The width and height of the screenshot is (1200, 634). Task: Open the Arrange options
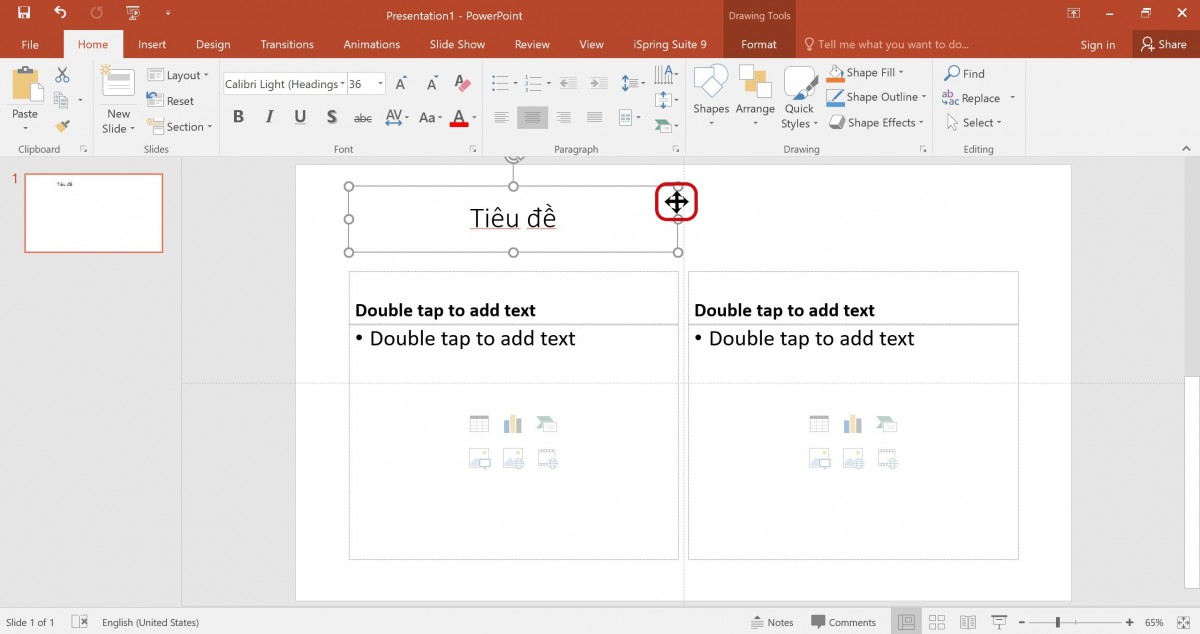(x=755, y=98)
